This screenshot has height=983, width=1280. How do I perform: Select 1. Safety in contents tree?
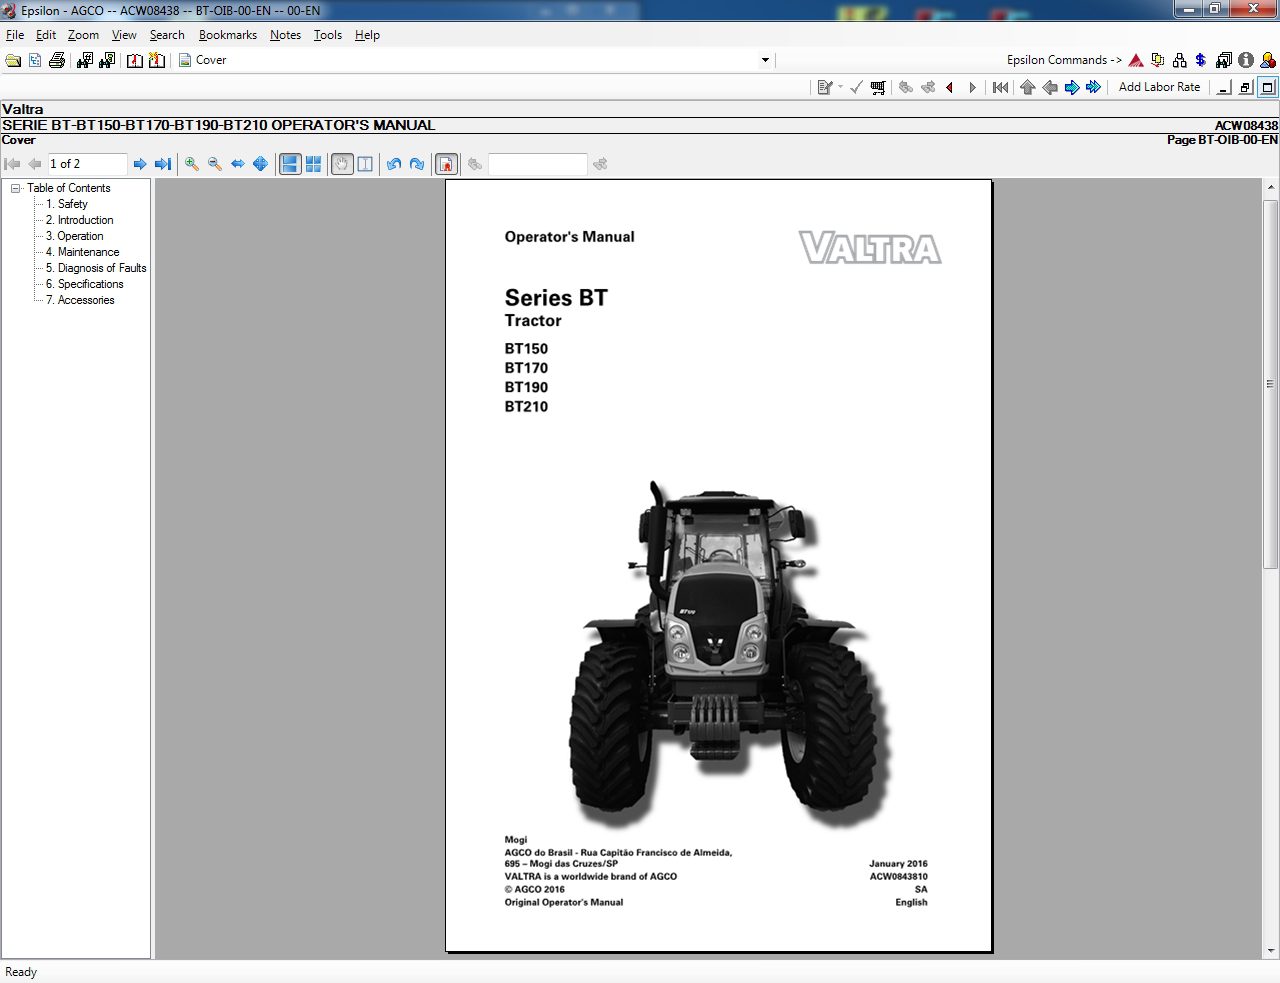[x=66, y=204]
